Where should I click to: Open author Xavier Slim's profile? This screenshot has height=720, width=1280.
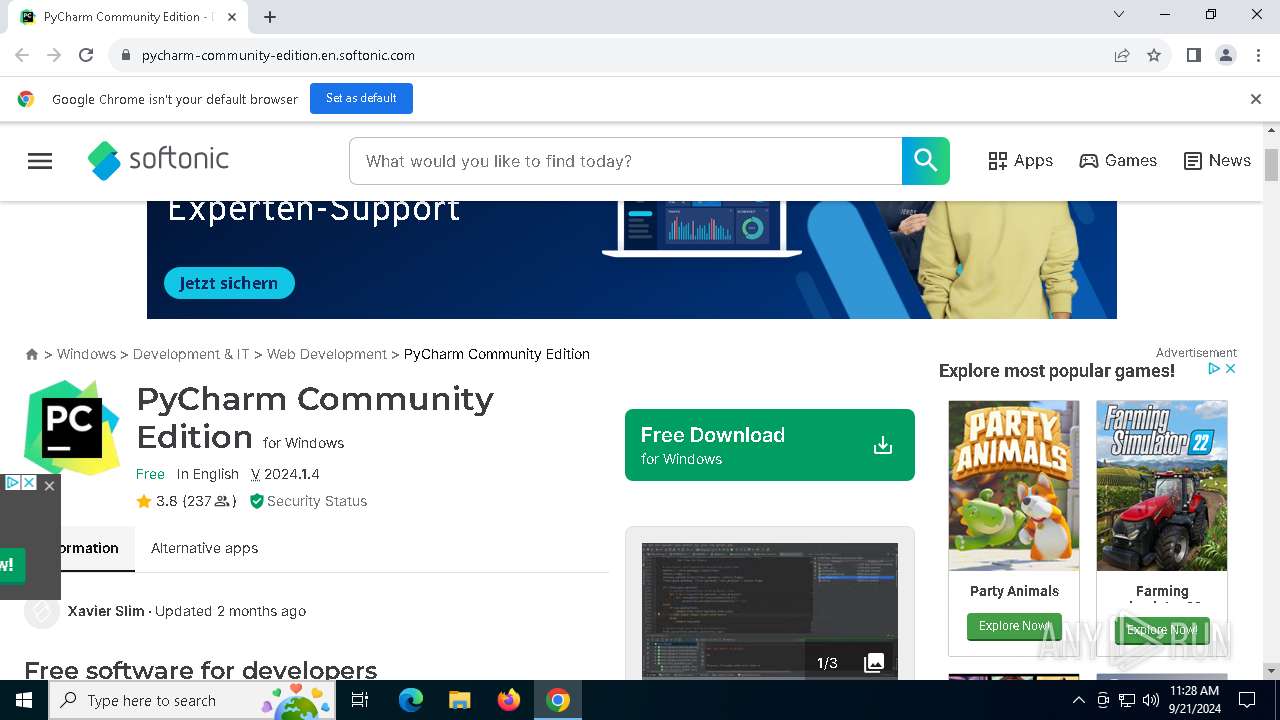coord(106,611)
